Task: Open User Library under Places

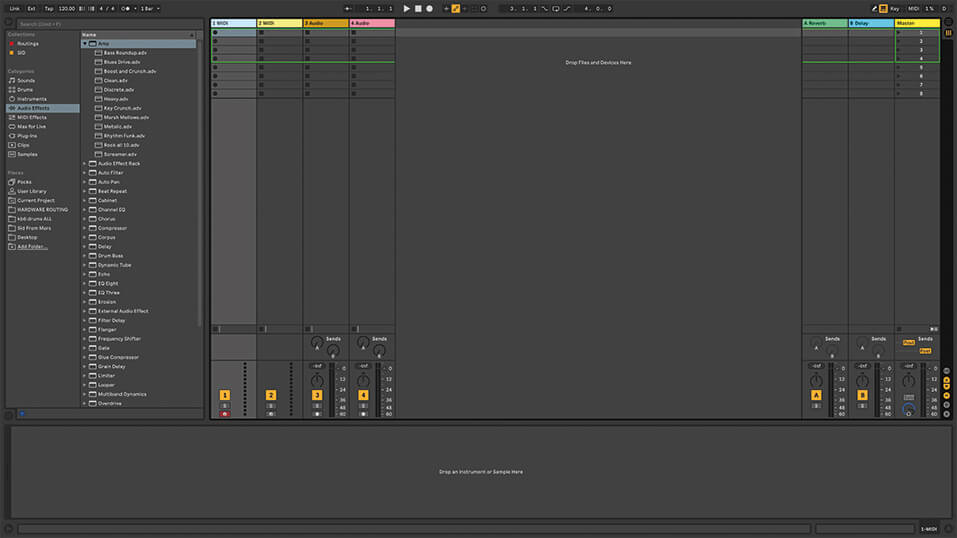Action: click(x=32, y=191)
